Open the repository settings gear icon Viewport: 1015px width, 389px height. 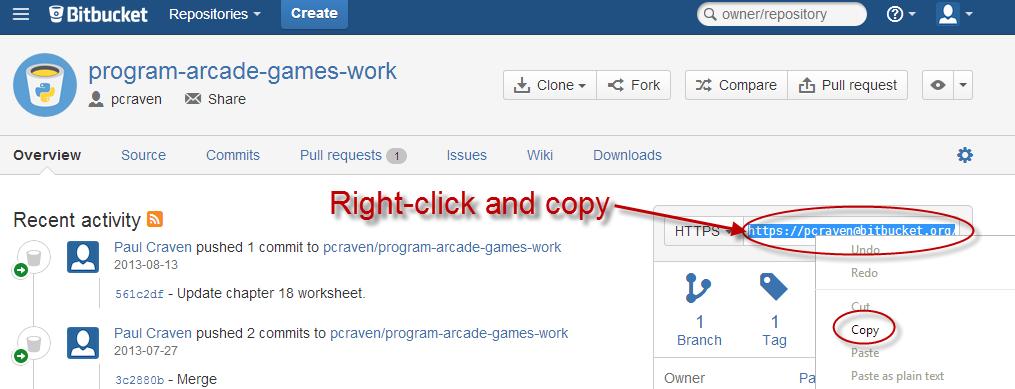click(x=965, y=155)
